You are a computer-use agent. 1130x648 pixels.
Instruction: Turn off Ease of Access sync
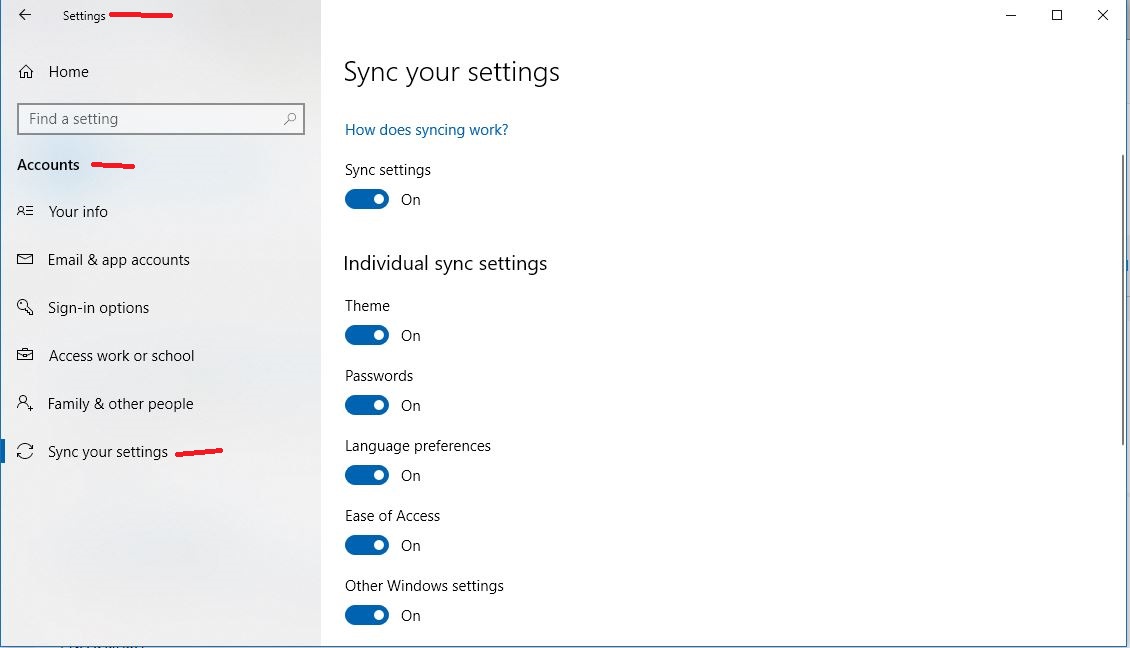point(367,545)
